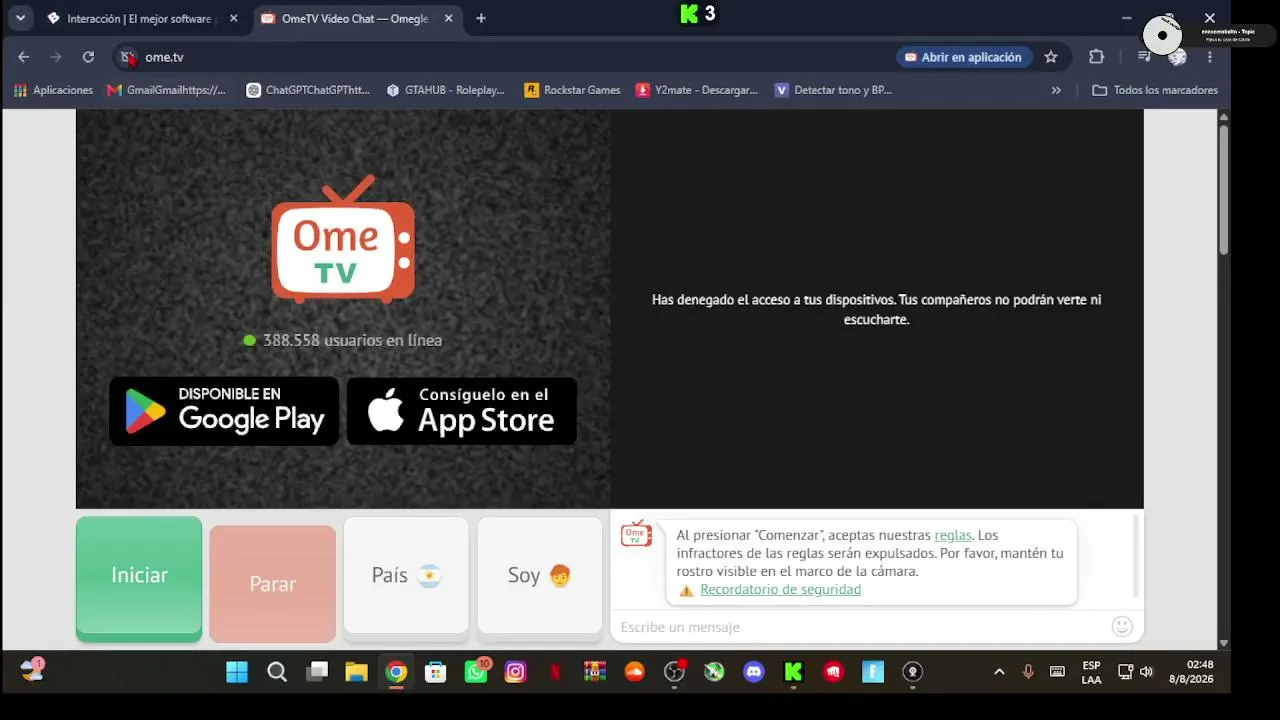Open the Windows Start menu
Screen dimensions: 1280x720
[x=237, y=672]
